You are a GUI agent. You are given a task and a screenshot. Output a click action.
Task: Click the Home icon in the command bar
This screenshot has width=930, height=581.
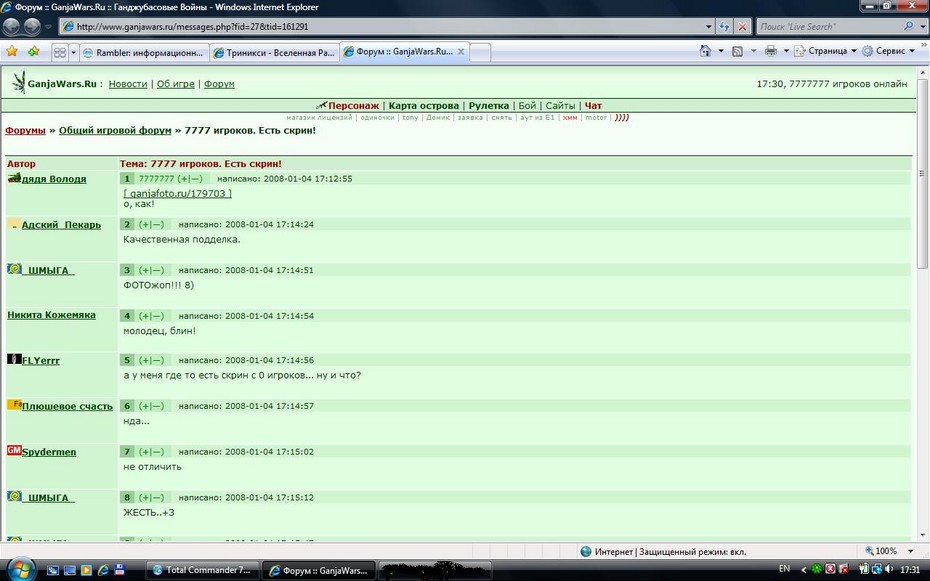[705, 51]
